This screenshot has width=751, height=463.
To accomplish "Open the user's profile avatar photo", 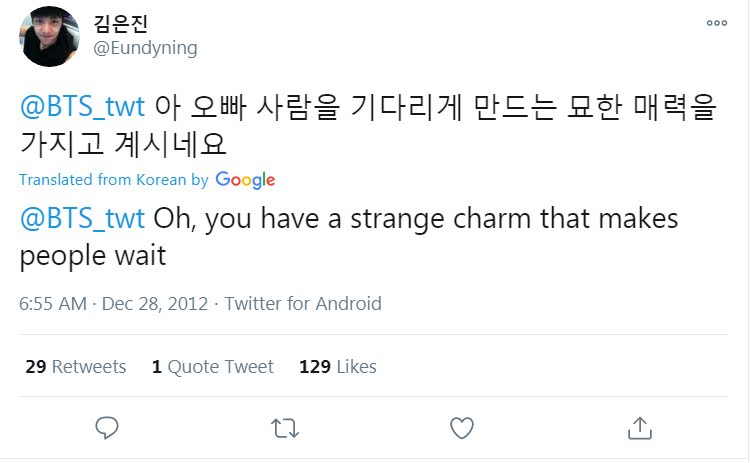I will 49,37.
